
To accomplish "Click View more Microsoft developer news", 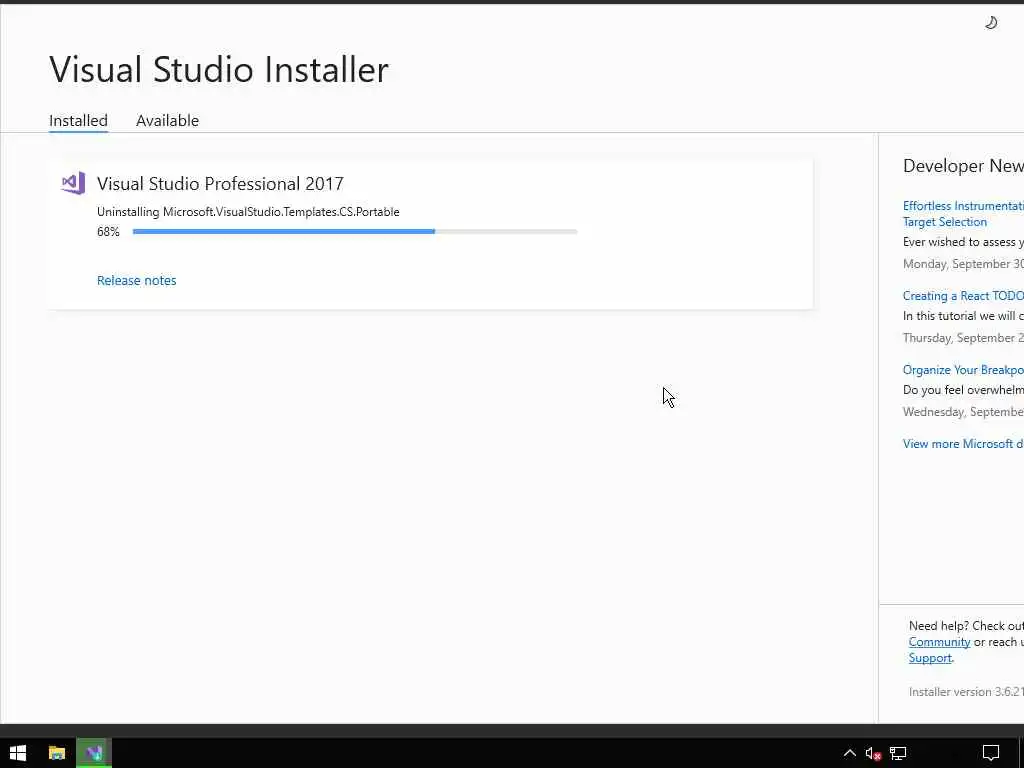I will (x=963, y=443).
